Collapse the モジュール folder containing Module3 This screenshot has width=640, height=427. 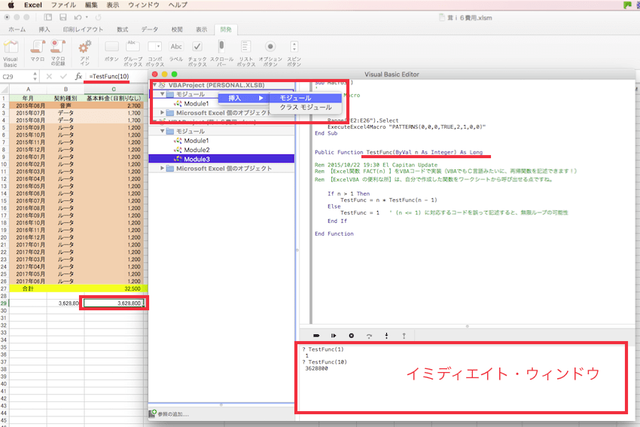(x=162, y=131)
